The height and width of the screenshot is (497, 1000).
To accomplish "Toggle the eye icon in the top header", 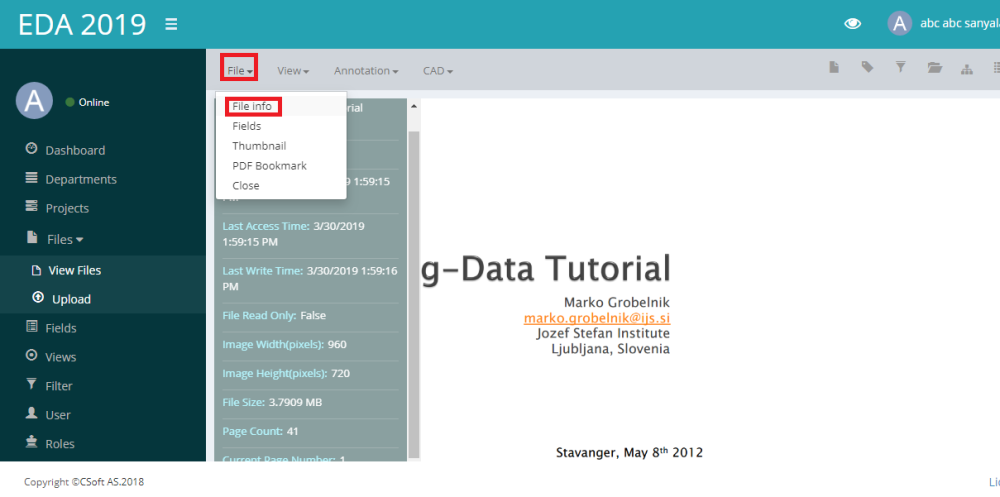I will coord(852,24).
